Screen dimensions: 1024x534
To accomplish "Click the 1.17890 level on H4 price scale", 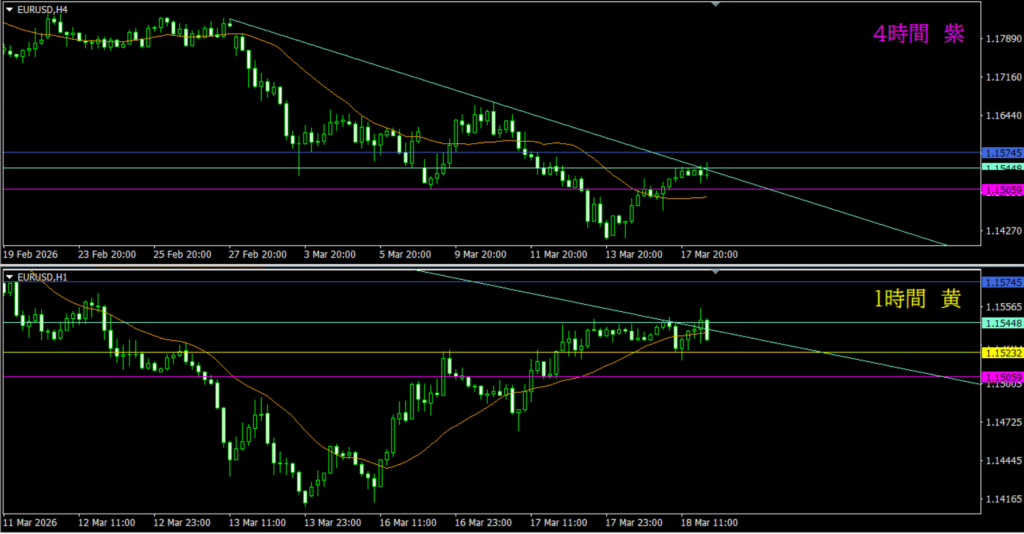I will pyautogui.click(x=1001, y=39).
